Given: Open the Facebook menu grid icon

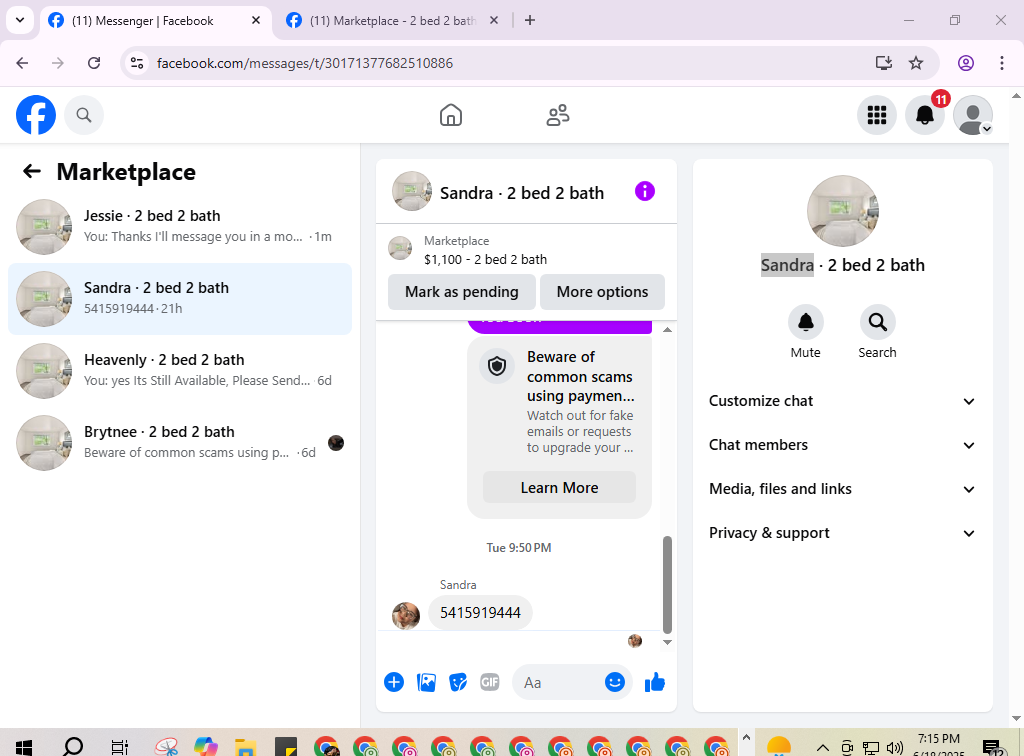Looking at the screenshot, I should 876,115.
